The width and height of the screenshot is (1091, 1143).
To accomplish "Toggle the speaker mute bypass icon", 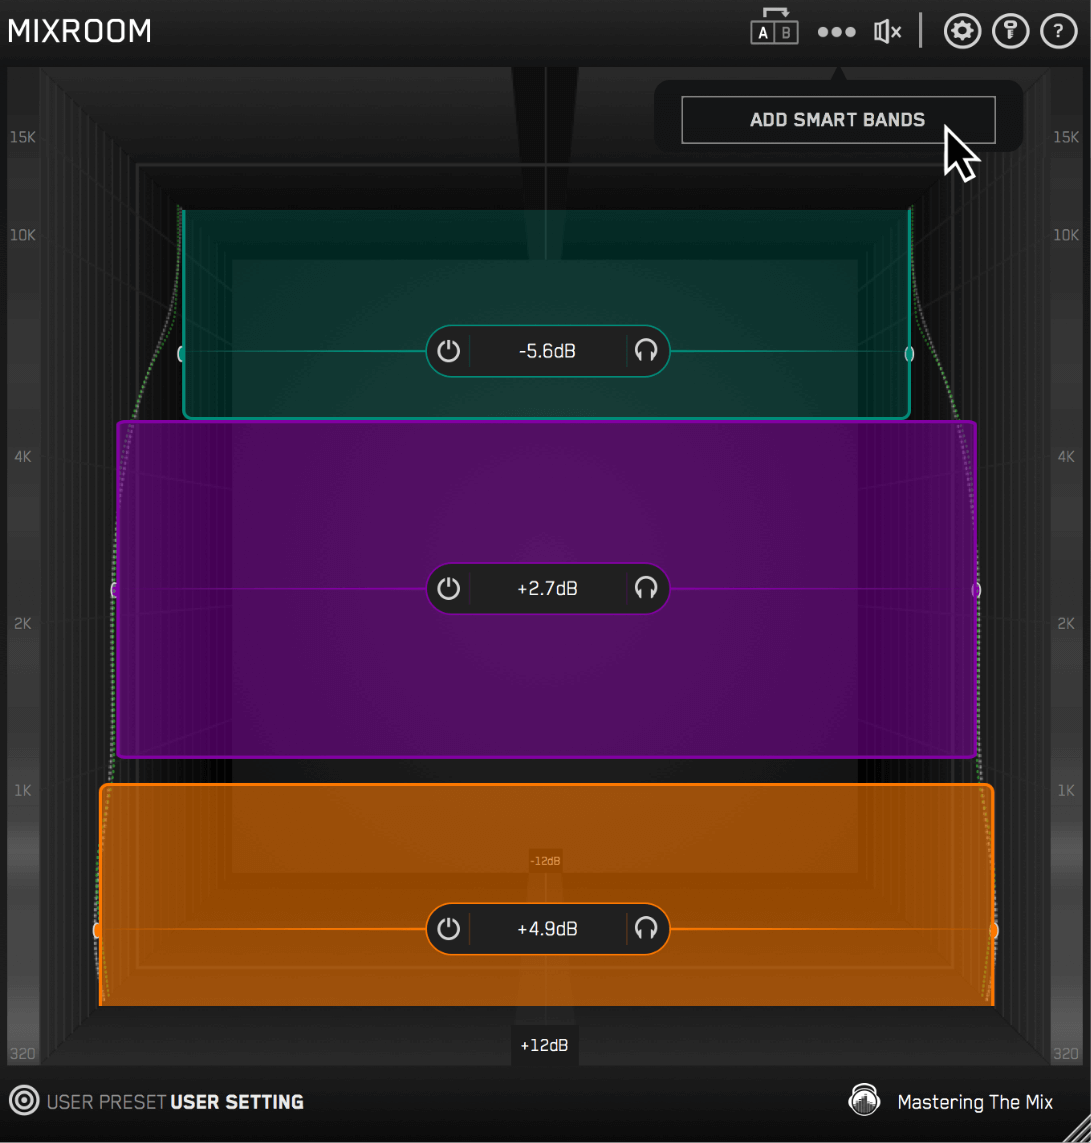I will point(887,32).
